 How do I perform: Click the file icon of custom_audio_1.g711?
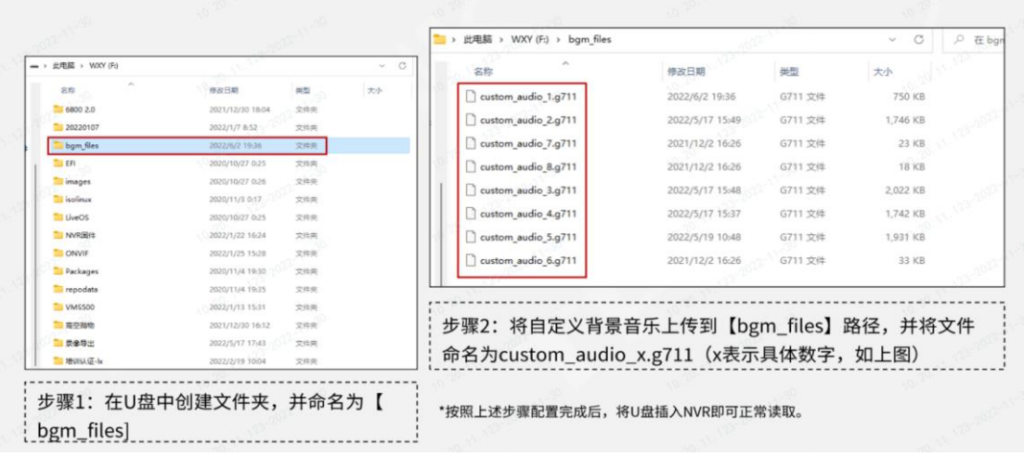pyautogui.click(x=470, y=97)
